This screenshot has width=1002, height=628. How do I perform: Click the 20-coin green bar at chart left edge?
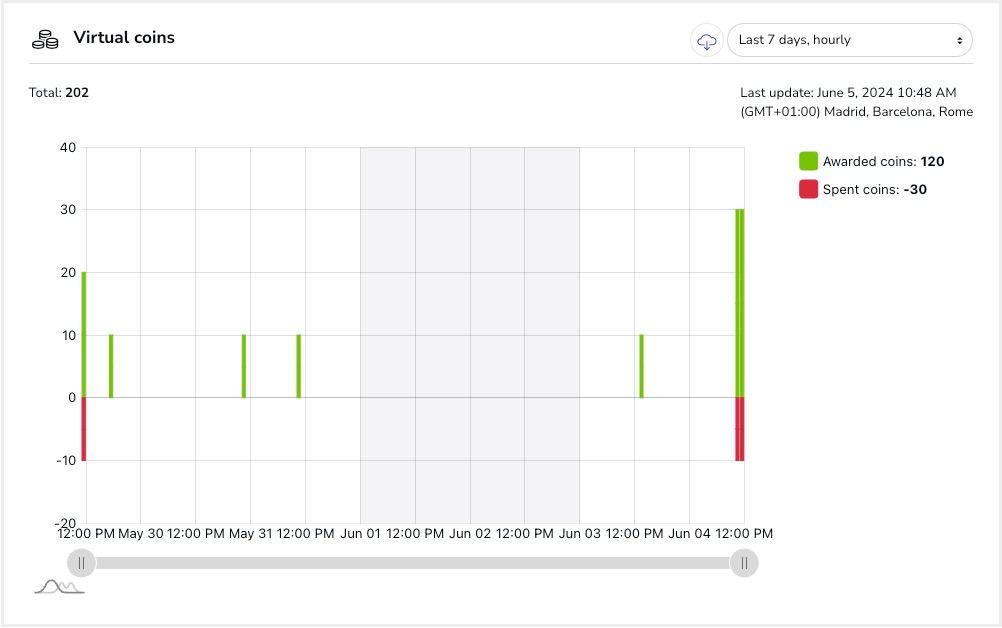tap(84, 334)
